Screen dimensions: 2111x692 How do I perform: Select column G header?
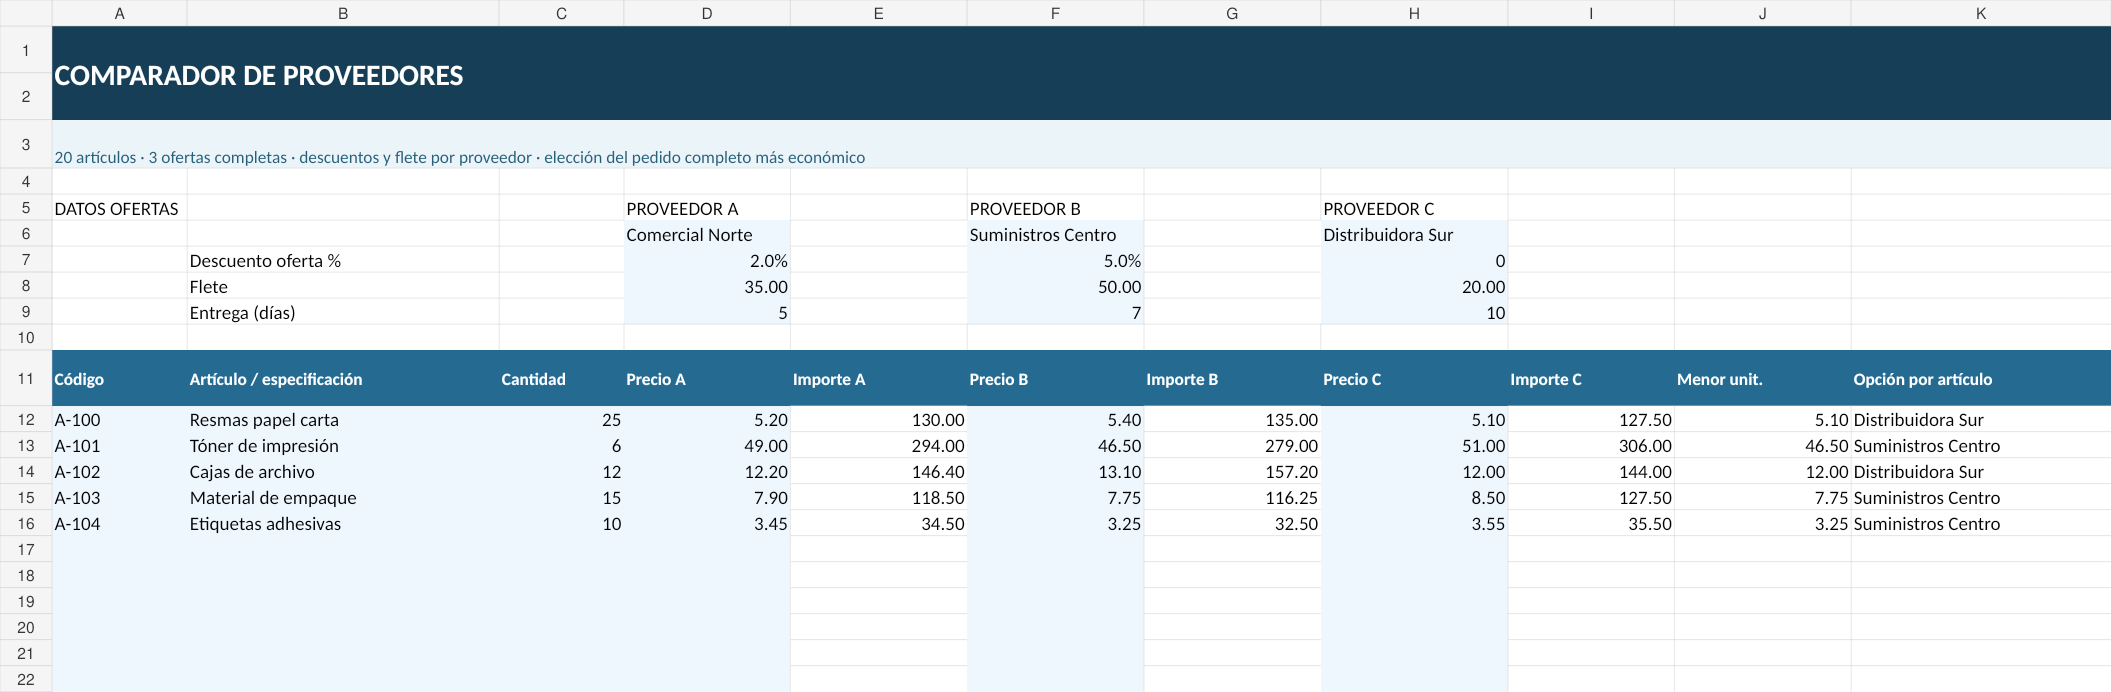pos(1232,13)
